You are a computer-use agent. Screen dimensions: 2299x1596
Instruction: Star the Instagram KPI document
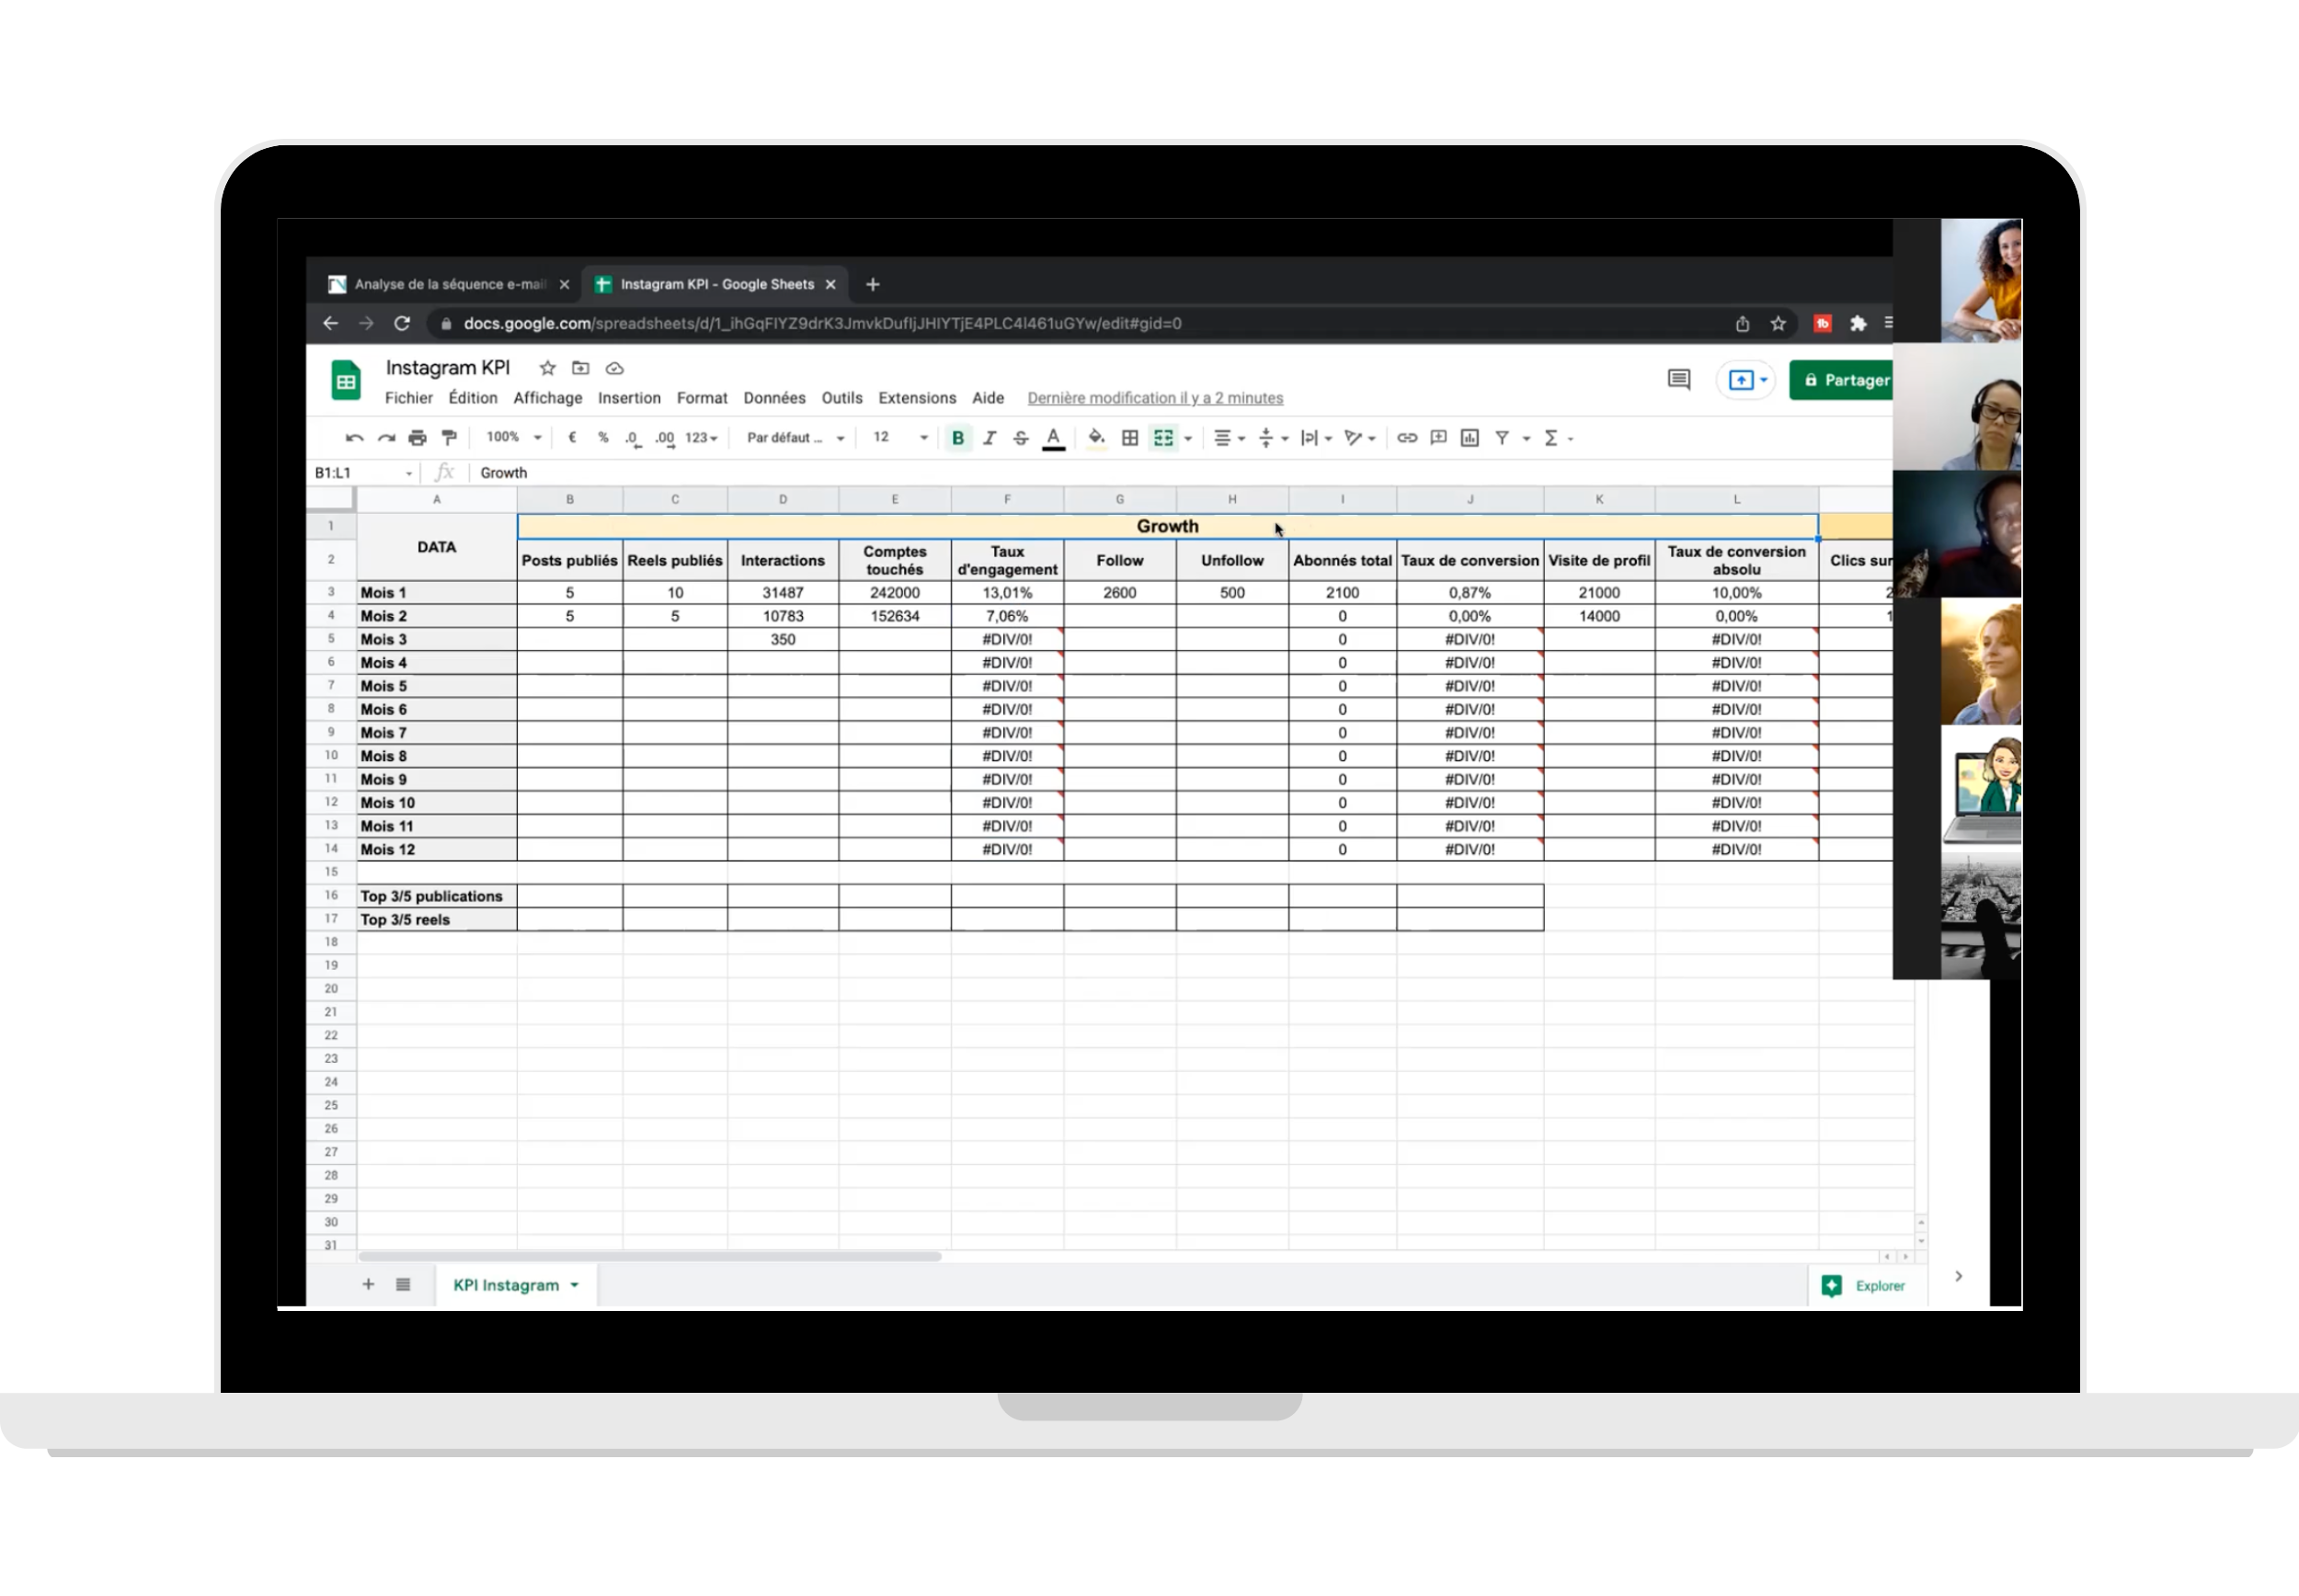coord(547,368)
